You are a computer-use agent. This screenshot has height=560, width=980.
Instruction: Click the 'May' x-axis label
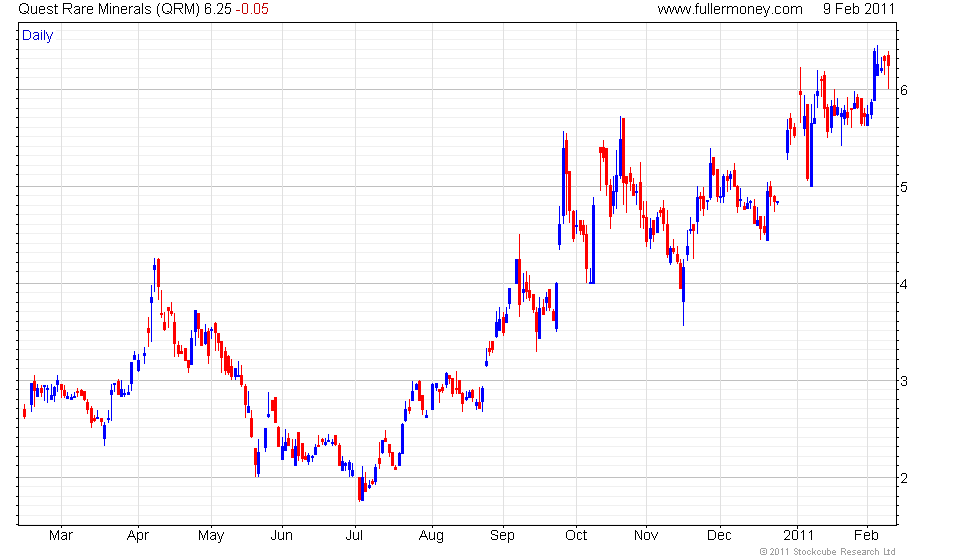211,536
